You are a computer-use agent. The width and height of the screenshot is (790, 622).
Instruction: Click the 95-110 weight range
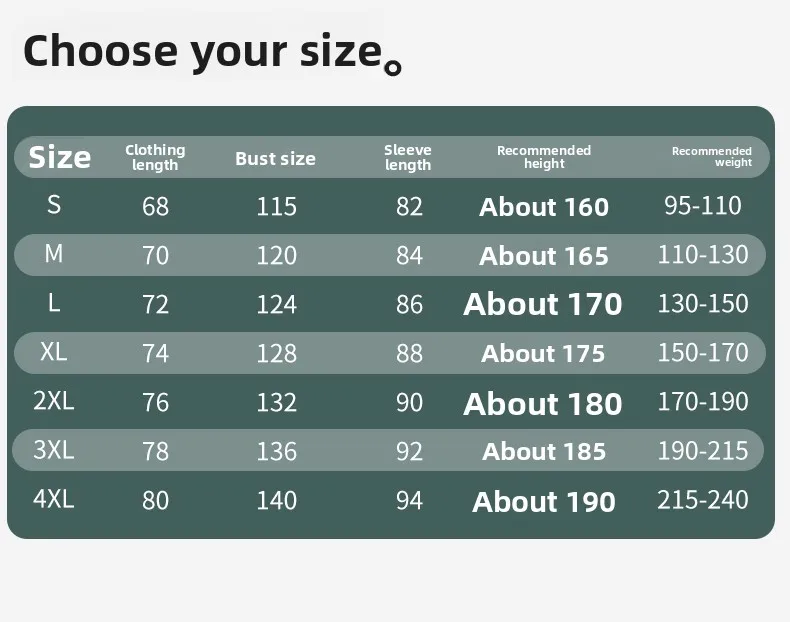[x=703, y=205]
